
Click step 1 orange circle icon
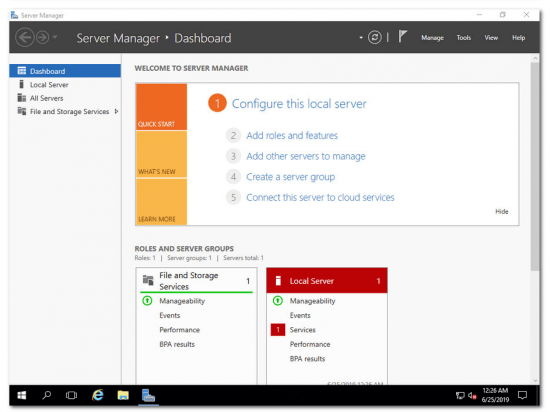click(217, 103)
